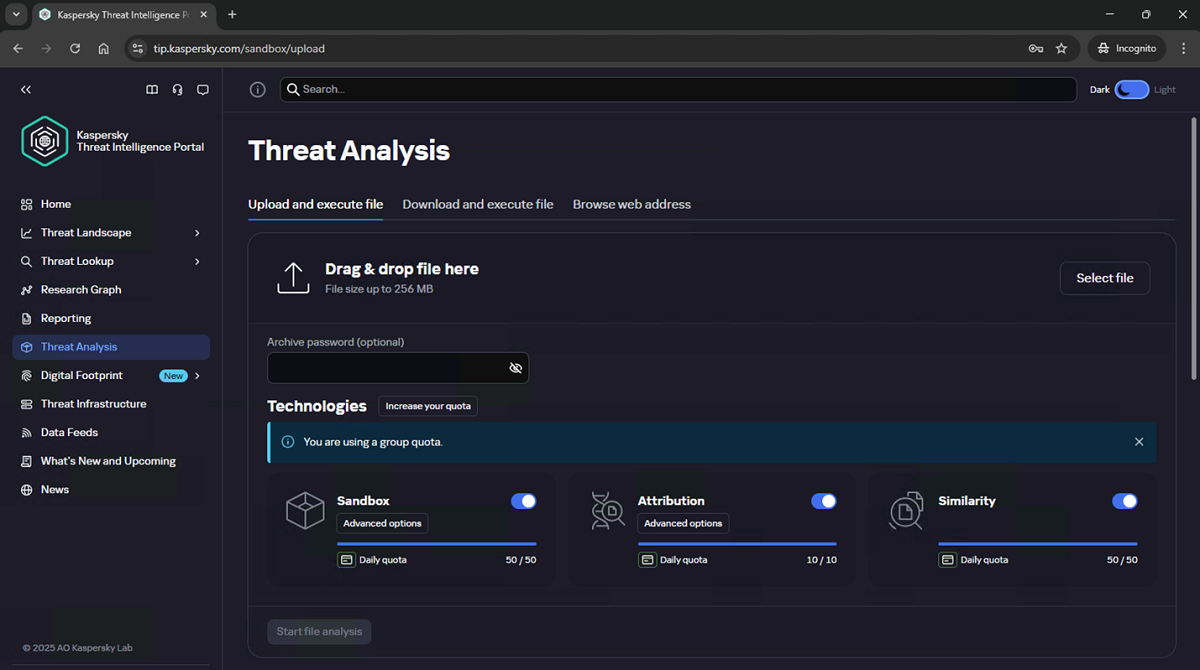Disable the Sandbox toggle
1200x670 pixels.
pos(524,501)
